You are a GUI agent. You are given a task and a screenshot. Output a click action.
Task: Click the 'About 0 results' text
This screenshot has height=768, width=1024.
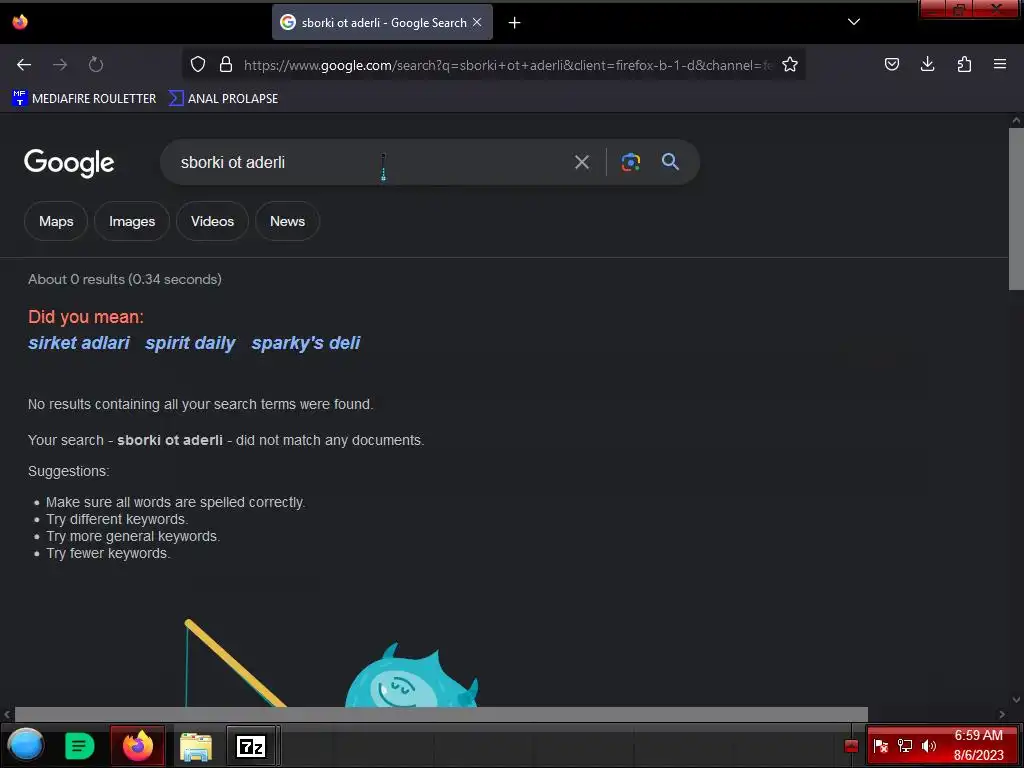point(125,280)
